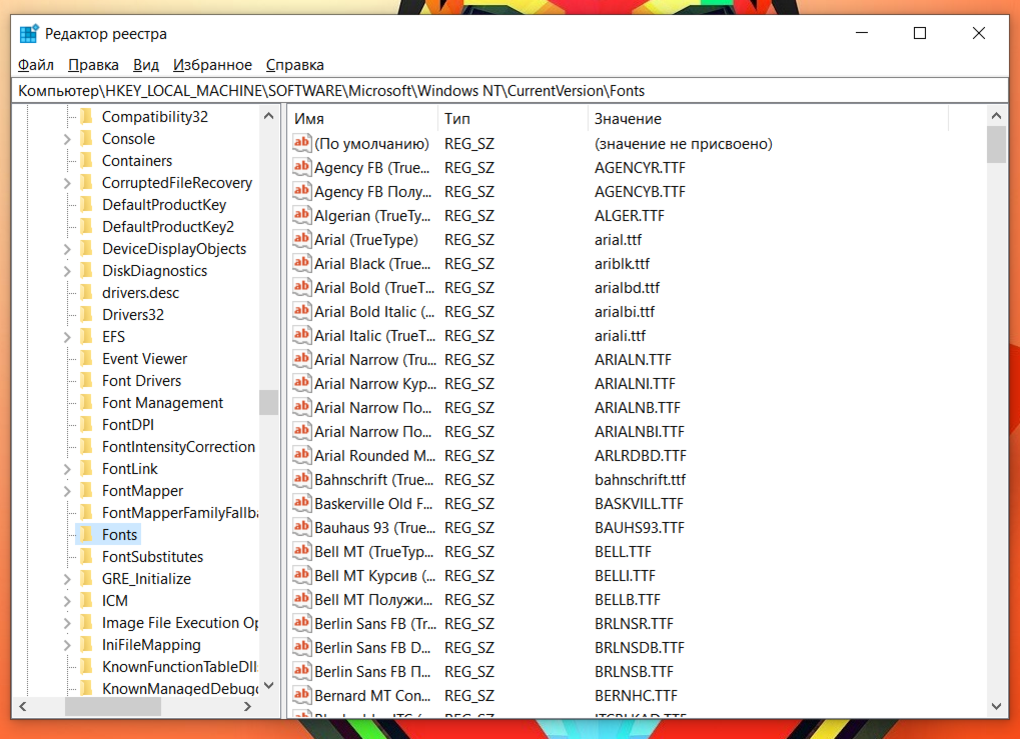Expand the Console key
This screenshot has width=1020, height=739.
click(67, 139)
